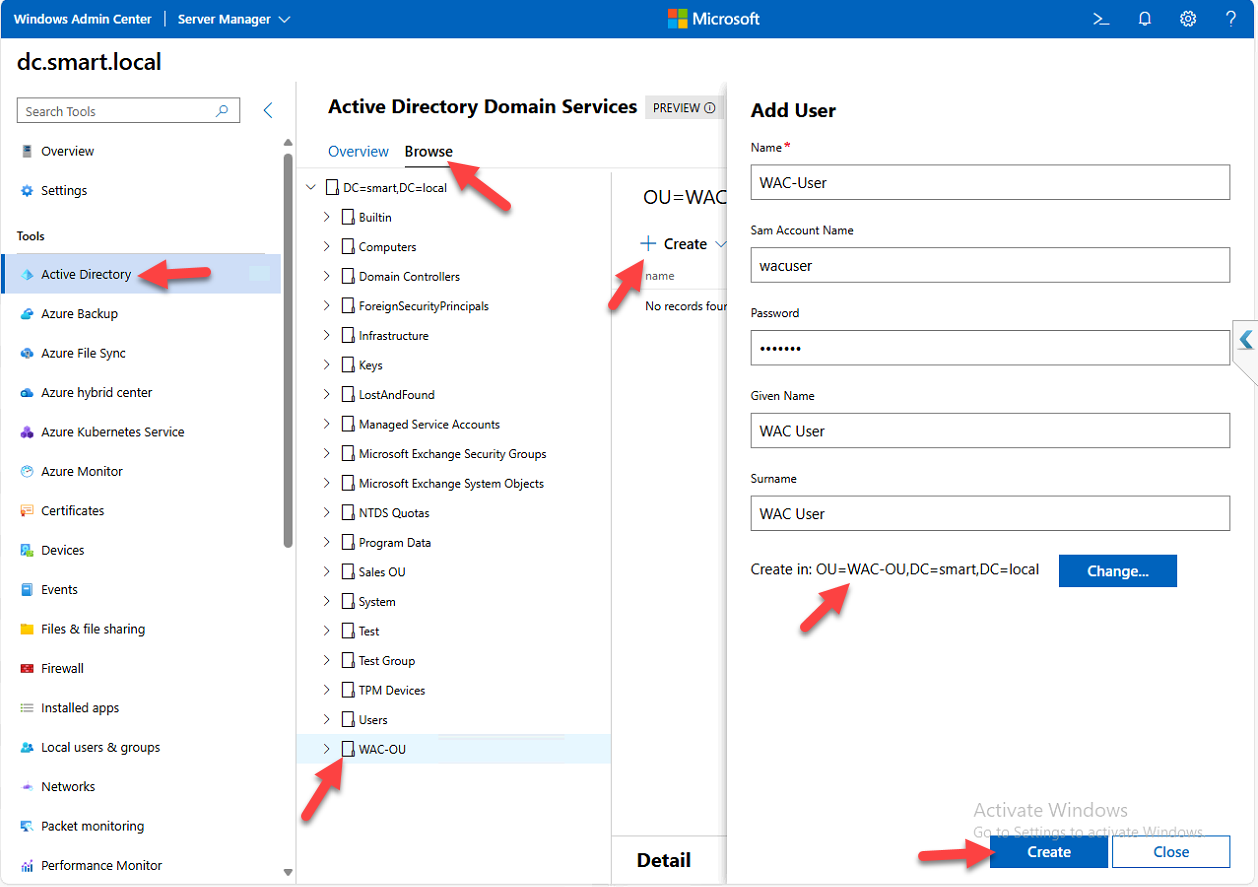Click the blue side-panel collapse chevron
1258x887 pixels.
(1245, 340)
